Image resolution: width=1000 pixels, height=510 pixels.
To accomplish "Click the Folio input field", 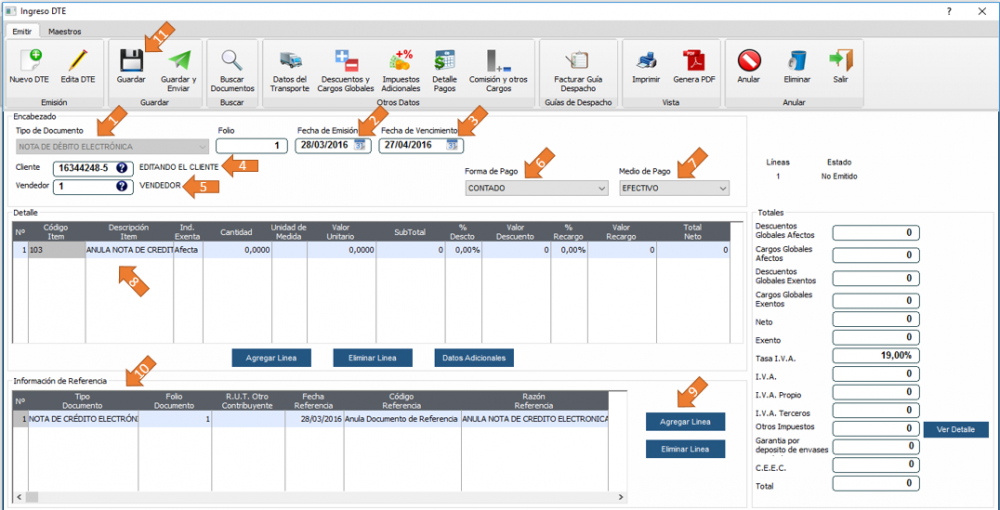I will click(252, 146).
